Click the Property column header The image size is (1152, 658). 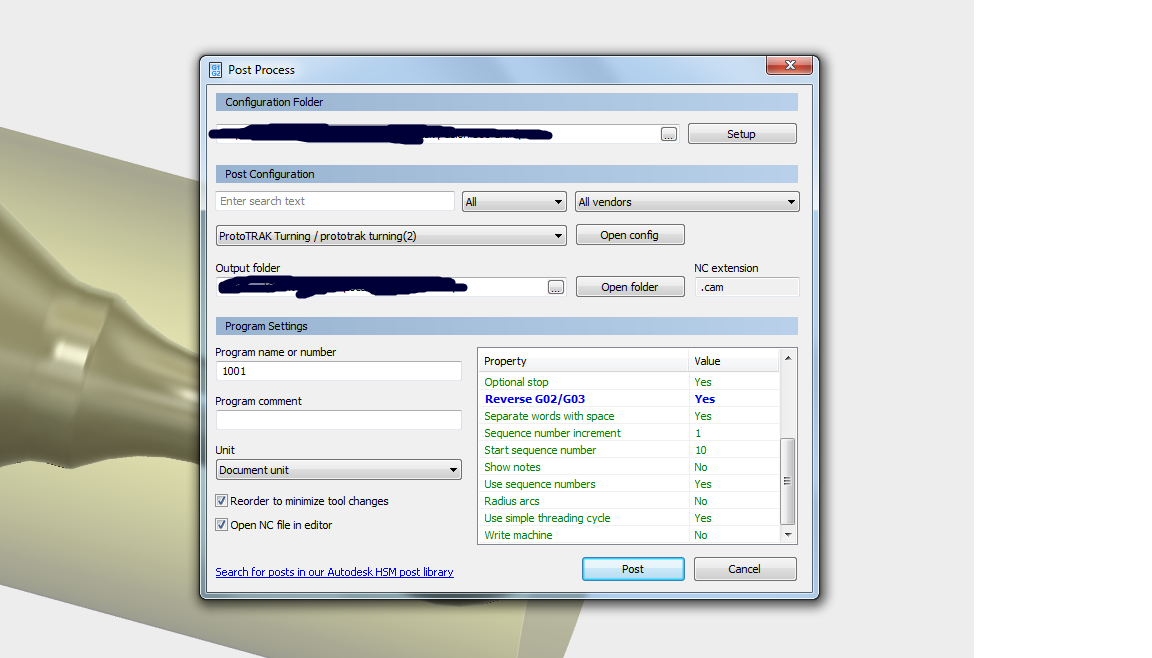[583, 361]
